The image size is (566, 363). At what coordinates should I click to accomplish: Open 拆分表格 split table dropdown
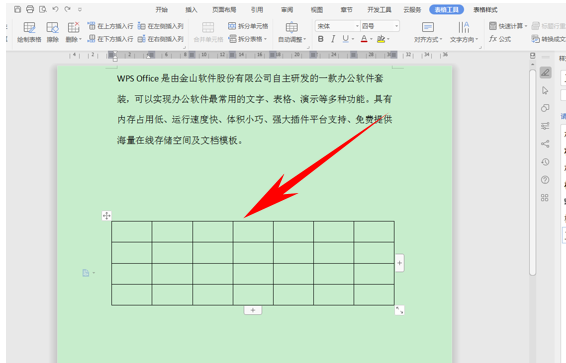coord(248,39)
